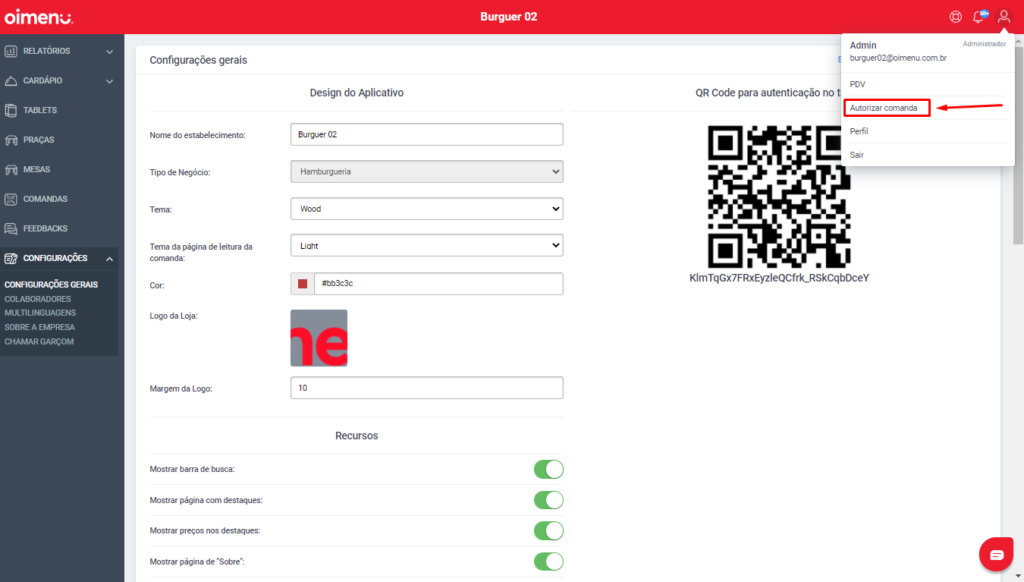This screenshot has width=1024, height=582.
Task: Open Multilinguagens submenu item
Action: coord(40,313)
